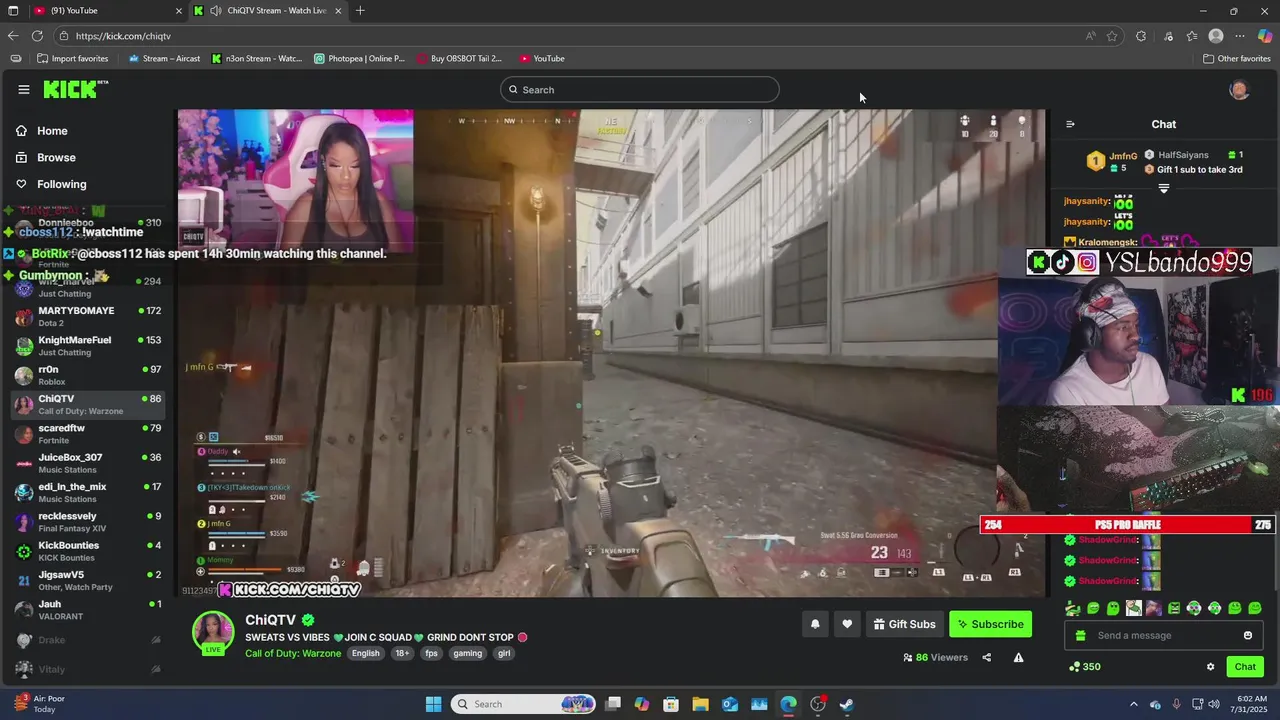Click the gaming tag

coord(467,653)
